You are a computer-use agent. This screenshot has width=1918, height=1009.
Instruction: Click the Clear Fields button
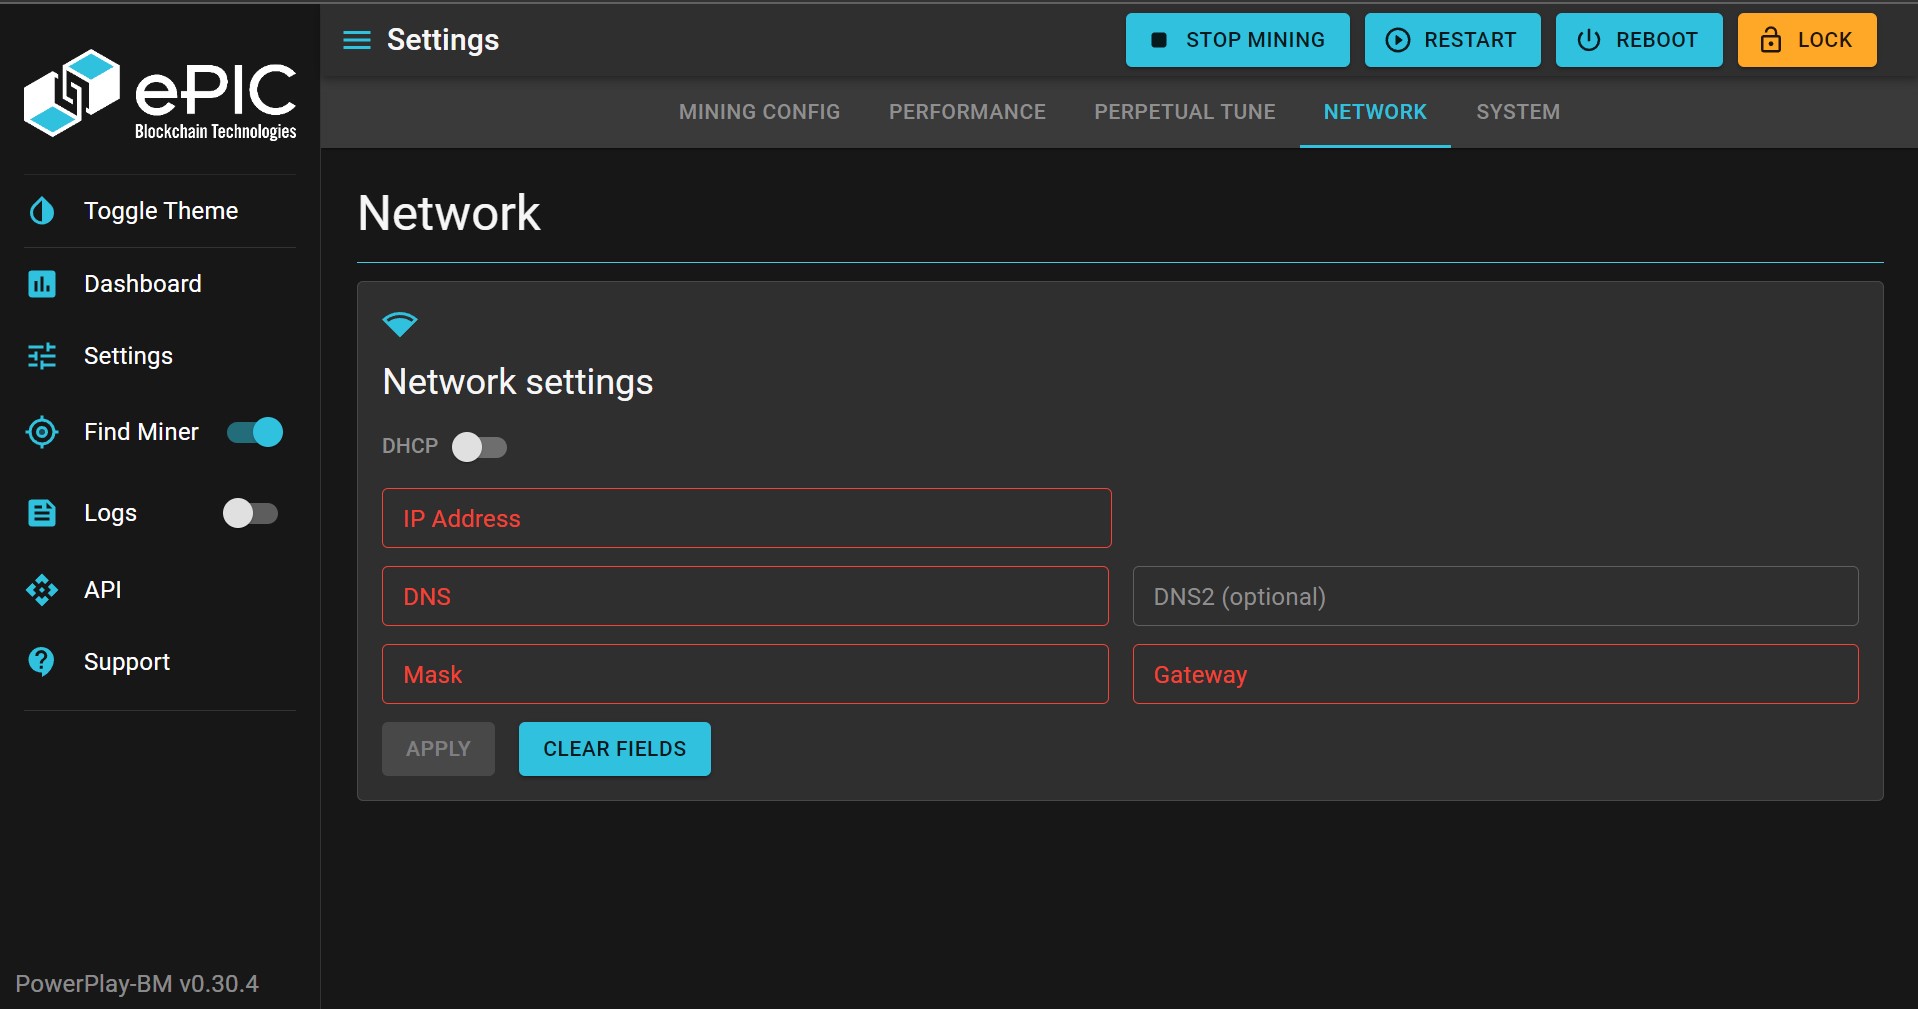(614, 749)
